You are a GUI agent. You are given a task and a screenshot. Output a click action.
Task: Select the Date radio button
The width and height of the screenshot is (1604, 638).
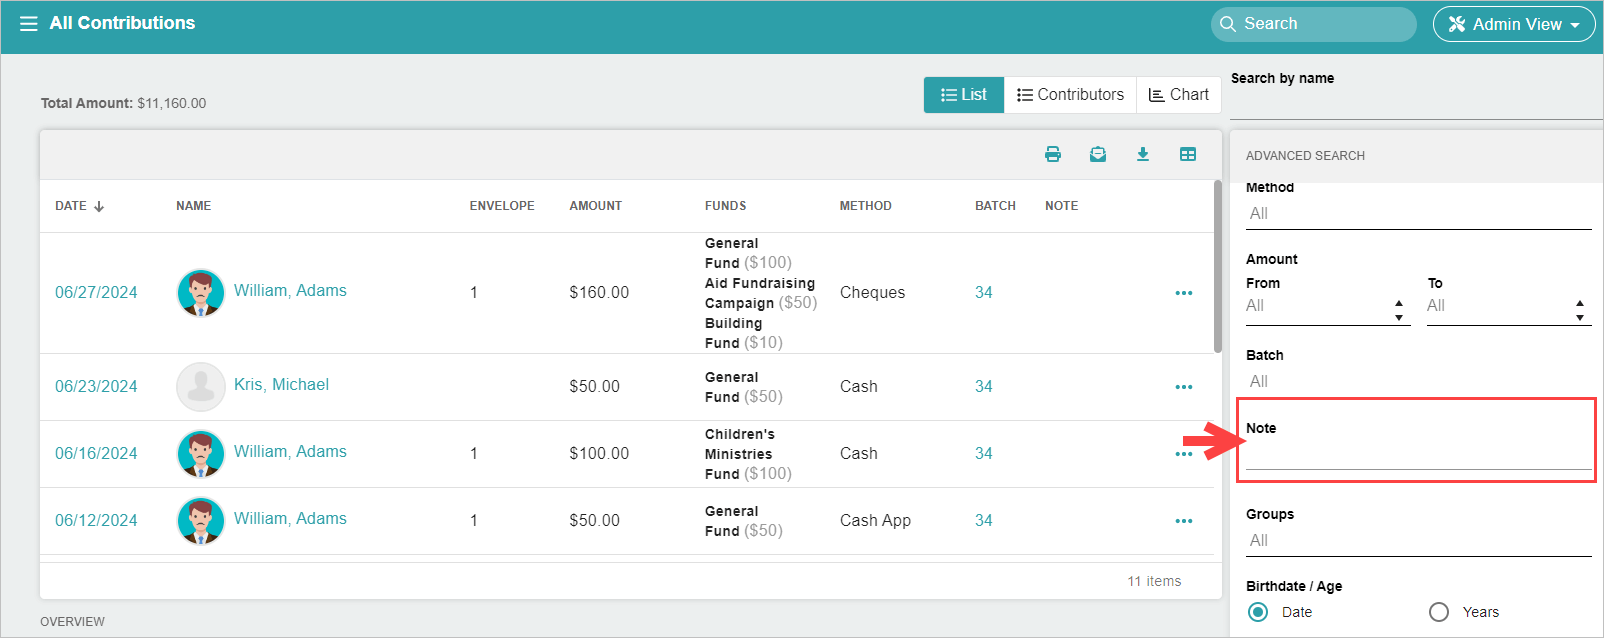pos(1258,612)
